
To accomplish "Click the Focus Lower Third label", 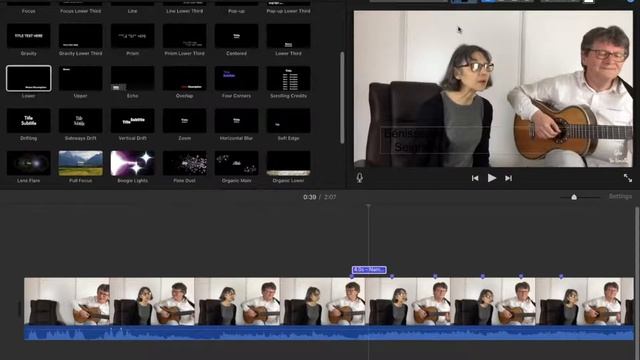I will click(x=80, y=11).
